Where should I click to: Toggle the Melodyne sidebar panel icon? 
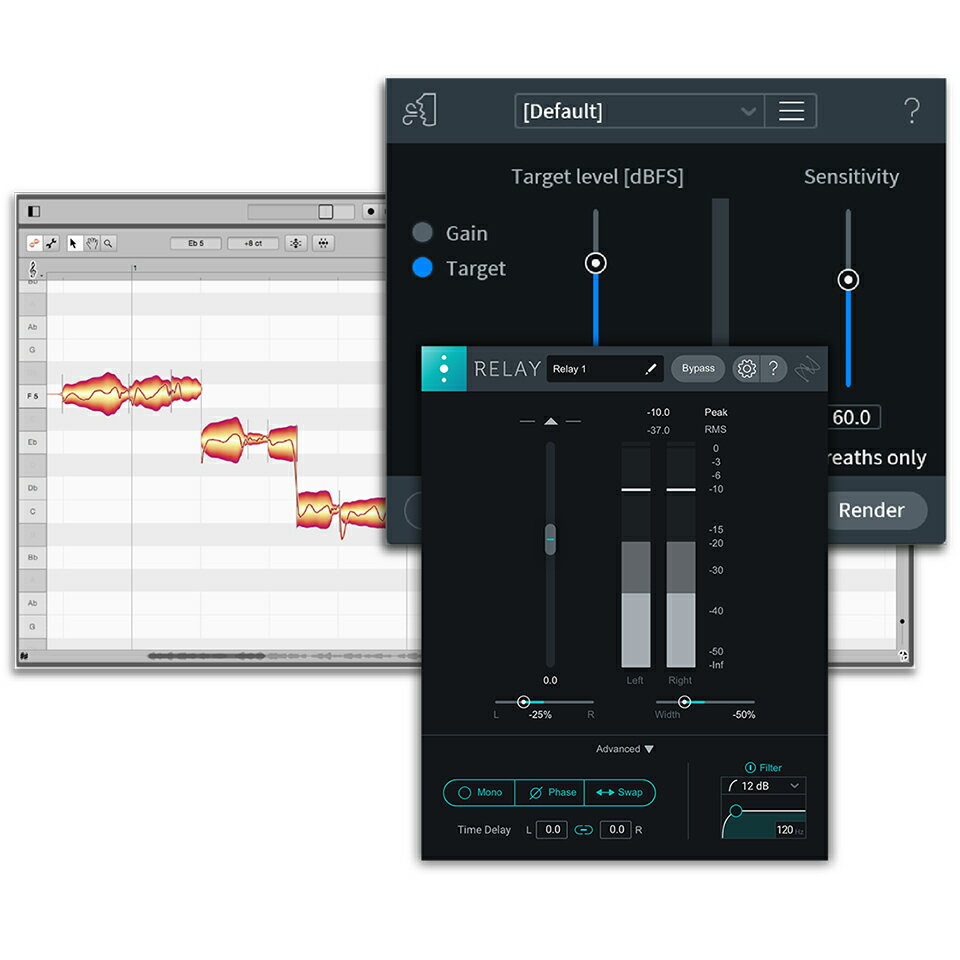[34, 211]
